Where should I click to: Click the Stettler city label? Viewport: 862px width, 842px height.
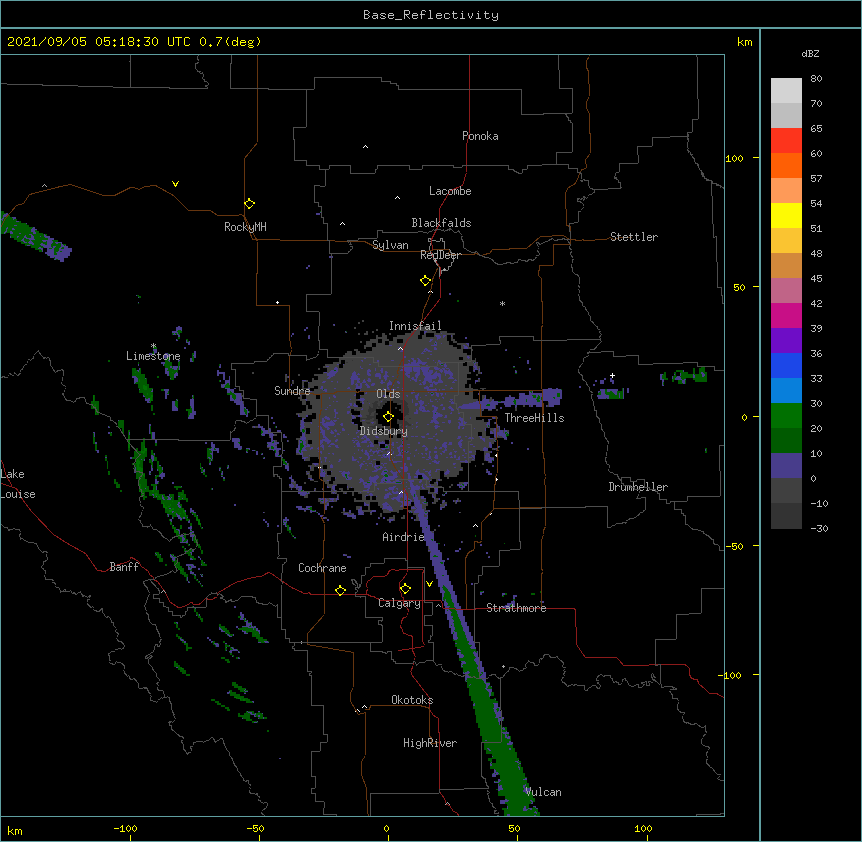coord(634,237)
